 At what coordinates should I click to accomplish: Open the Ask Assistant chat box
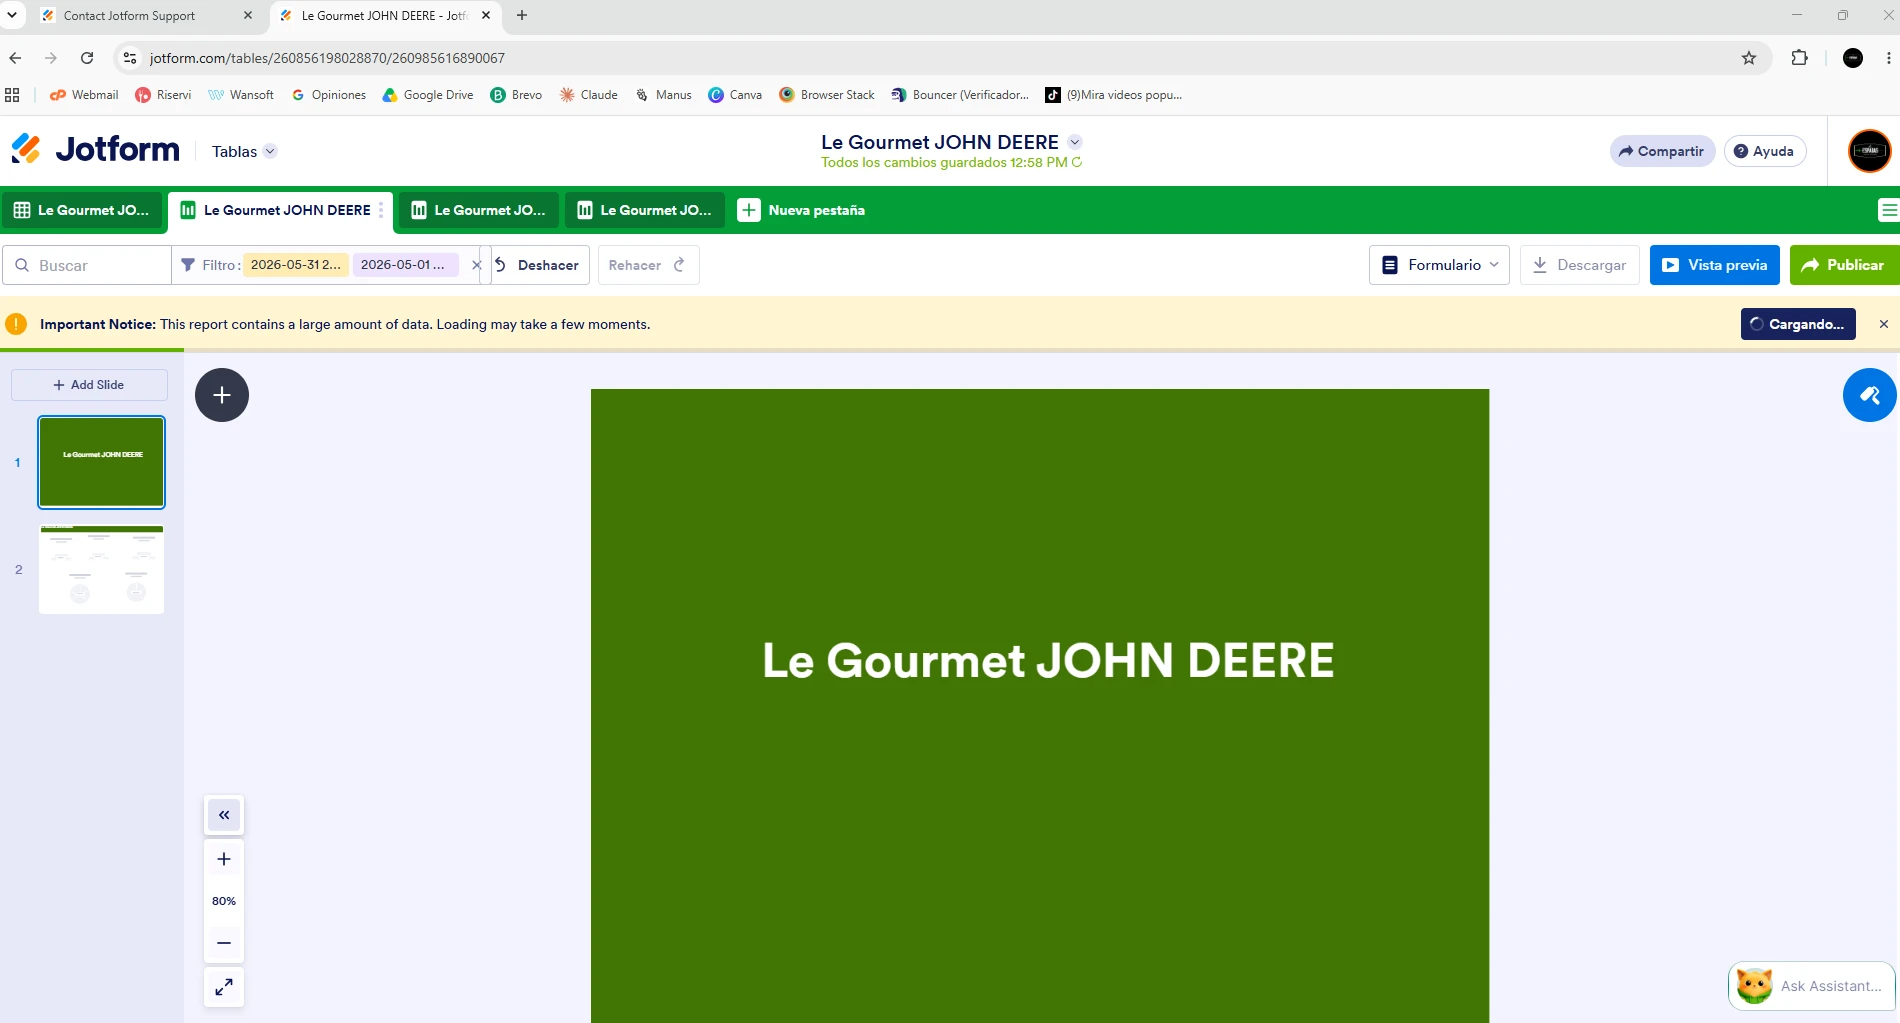pyautogui.click(x=1812, y=986)
